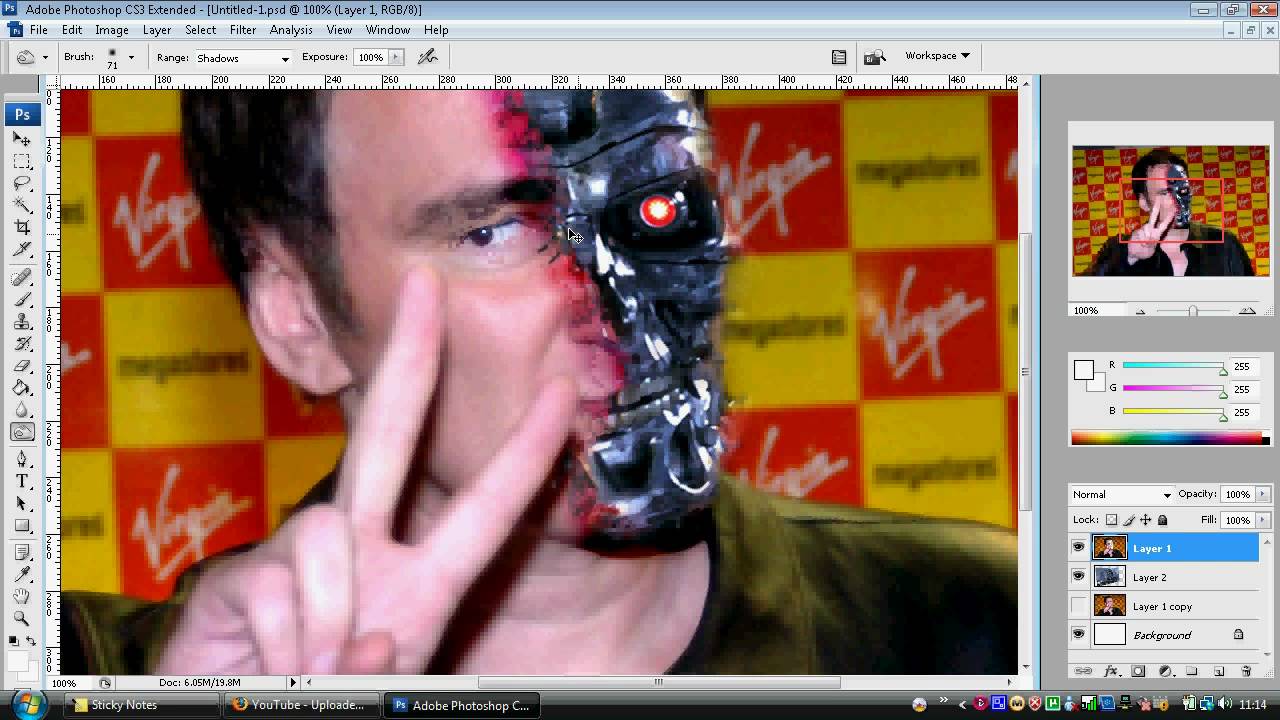1280x720 pixels.
Task: Delete layer using trash icon
Action: [x=1246, y=671]
